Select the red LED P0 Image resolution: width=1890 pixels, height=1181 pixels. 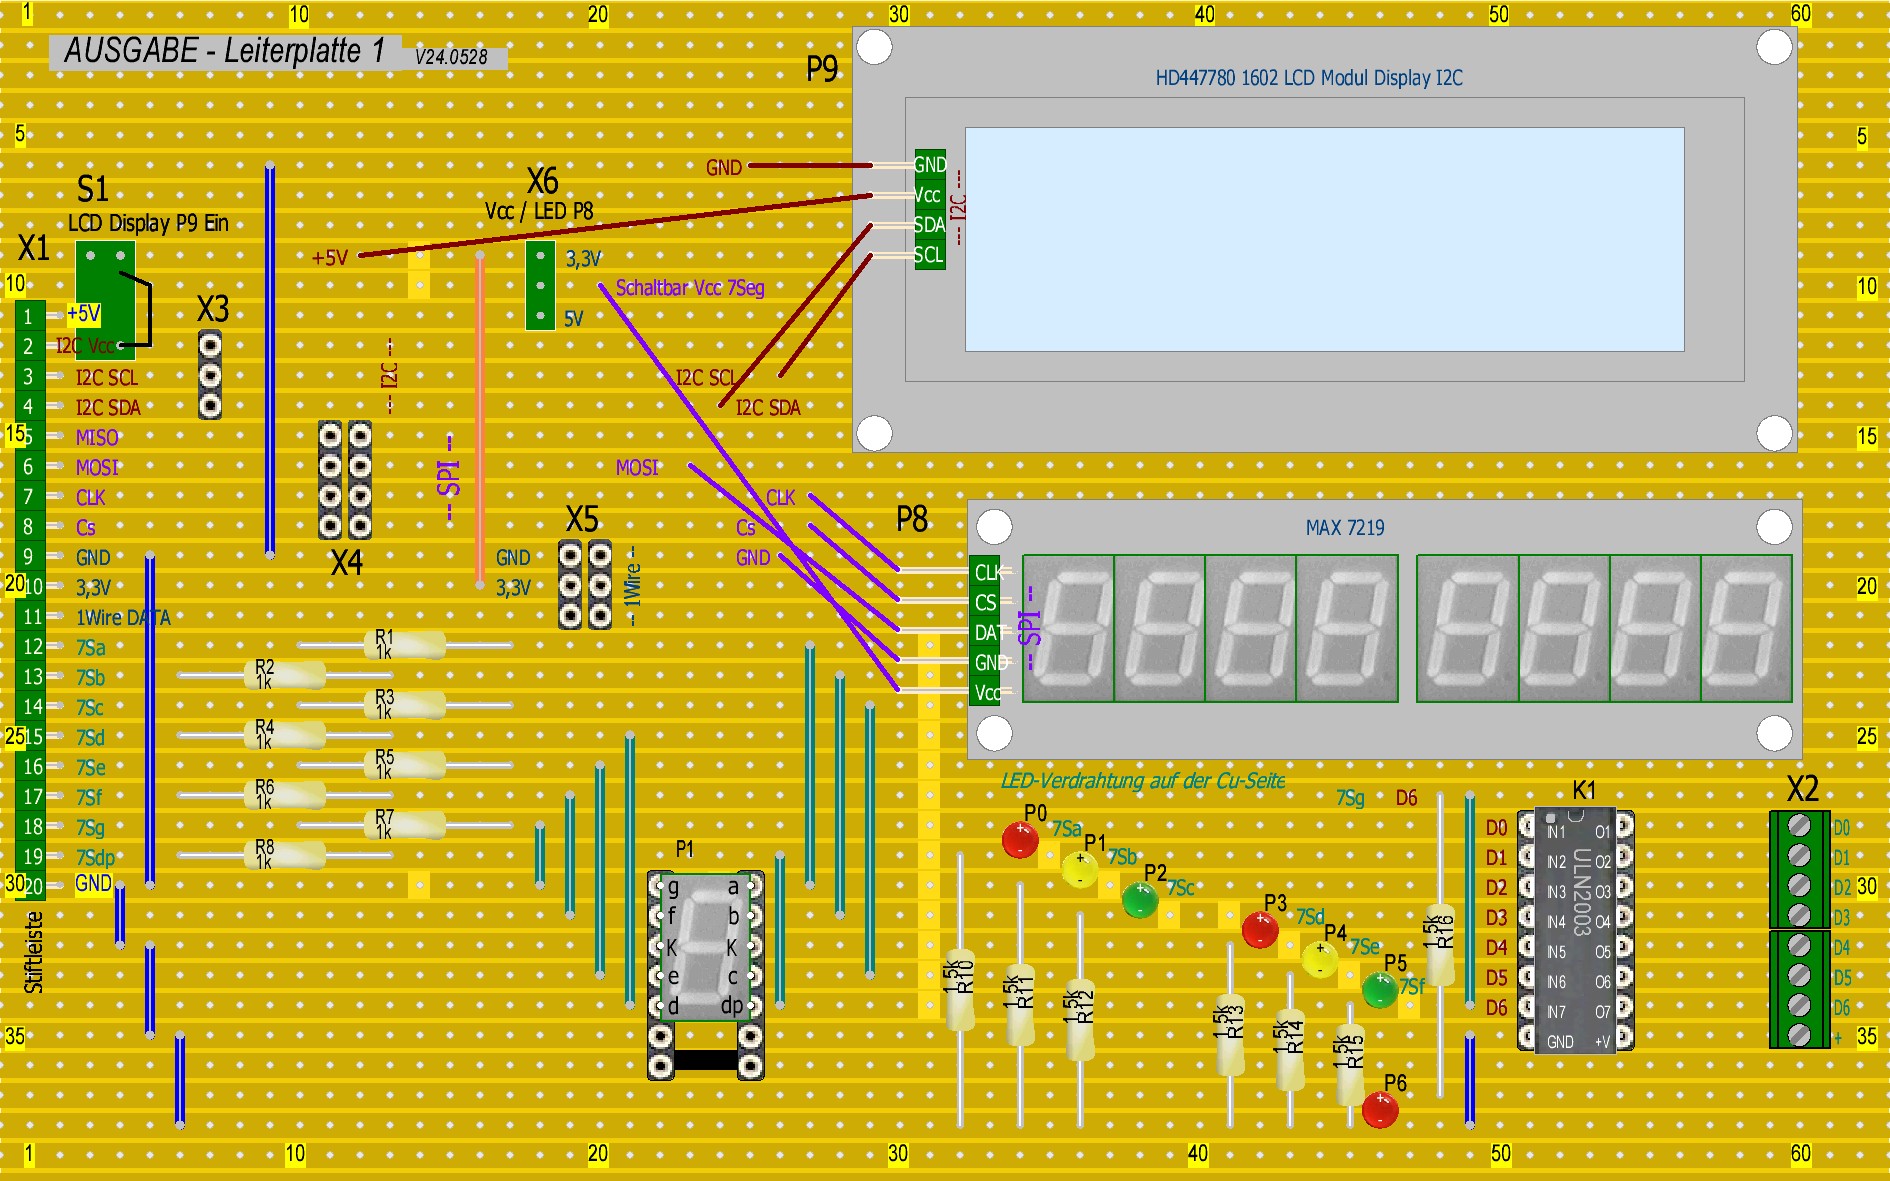point(1020,839)
